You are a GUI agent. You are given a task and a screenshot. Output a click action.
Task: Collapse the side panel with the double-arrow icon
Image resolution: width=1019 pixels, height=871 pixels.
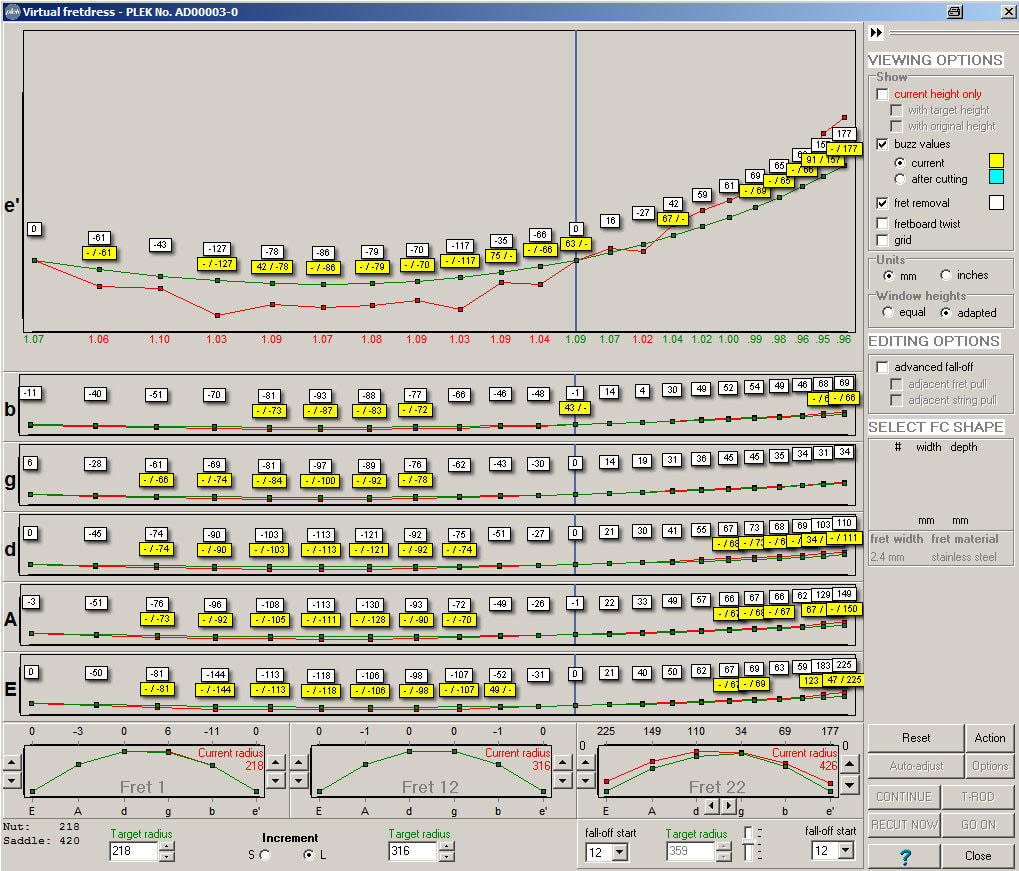(x=877, y=33)
